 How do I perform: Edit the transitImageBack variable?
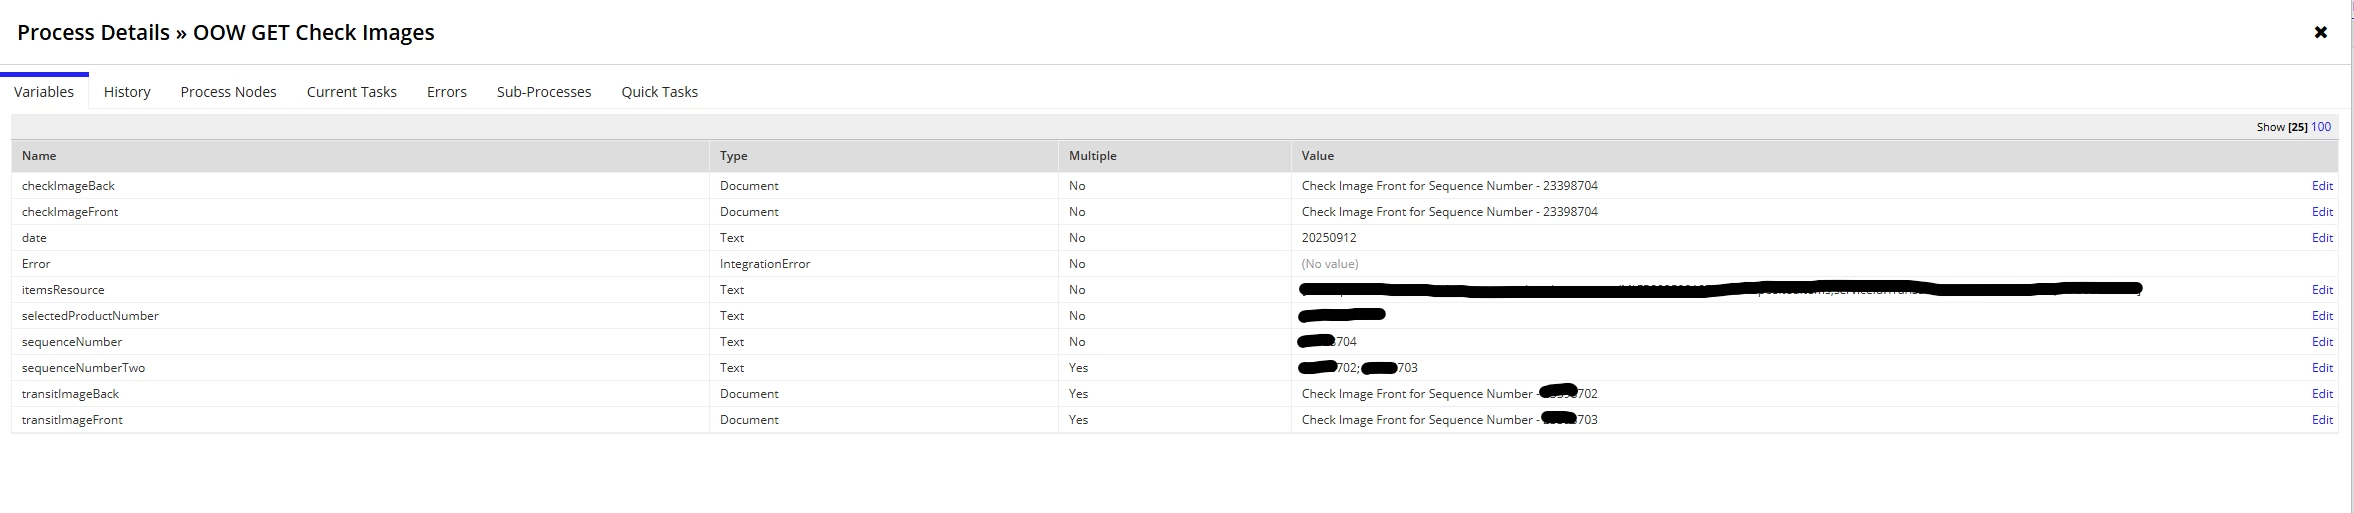point(2322,394)
